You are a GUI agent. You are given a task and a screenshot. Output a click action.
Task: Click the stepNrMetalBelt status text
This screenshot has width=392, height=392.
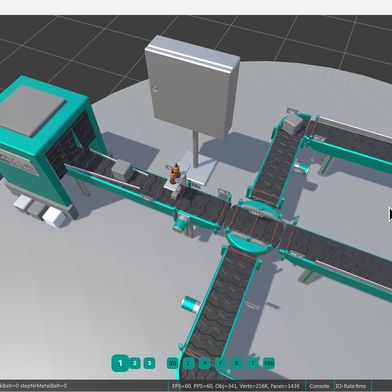click(x=43, y=386)
